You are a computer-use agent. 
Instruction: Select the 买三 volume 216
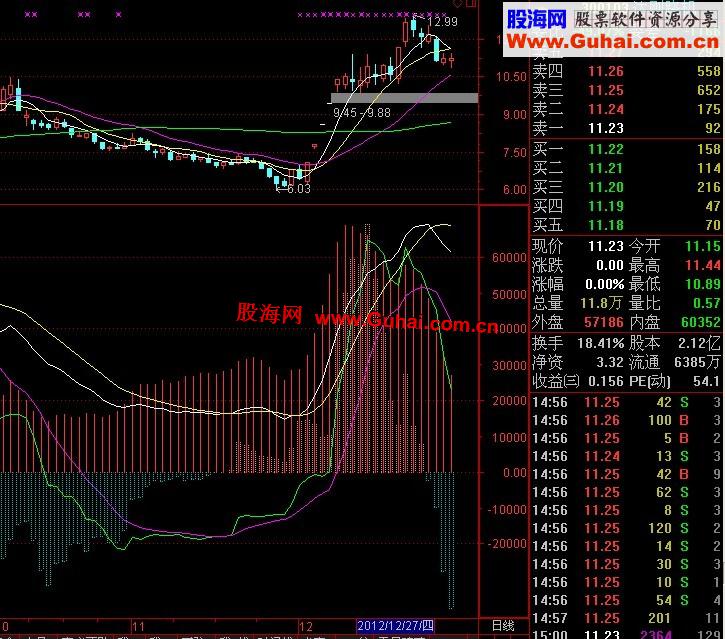click(x=709, y=187)
